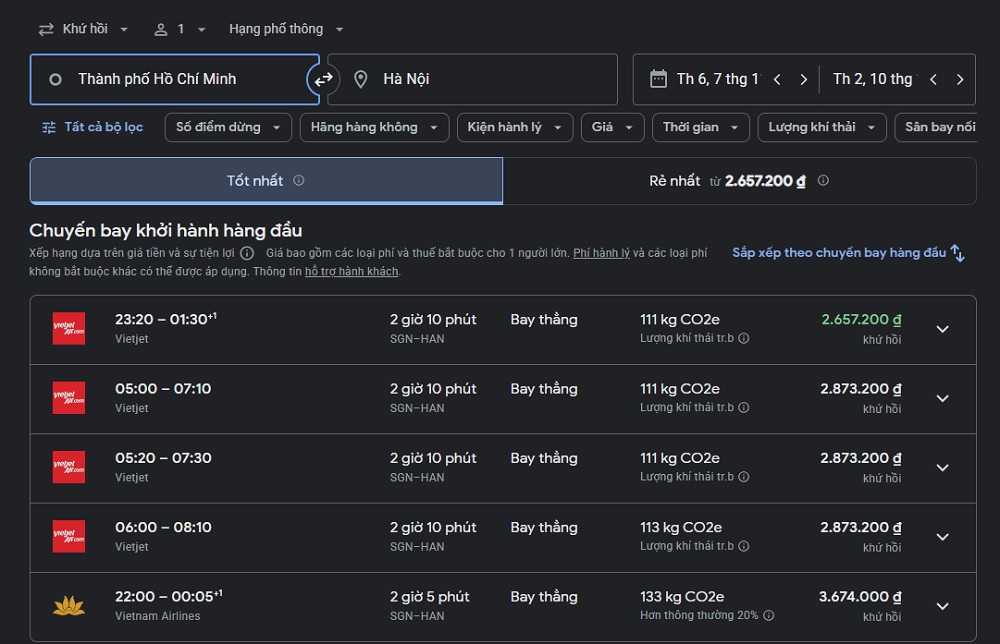Screen dimensions: 1000x644
Task: Click emissions info icon for 23:20 flight
Action: coord(744,338)
